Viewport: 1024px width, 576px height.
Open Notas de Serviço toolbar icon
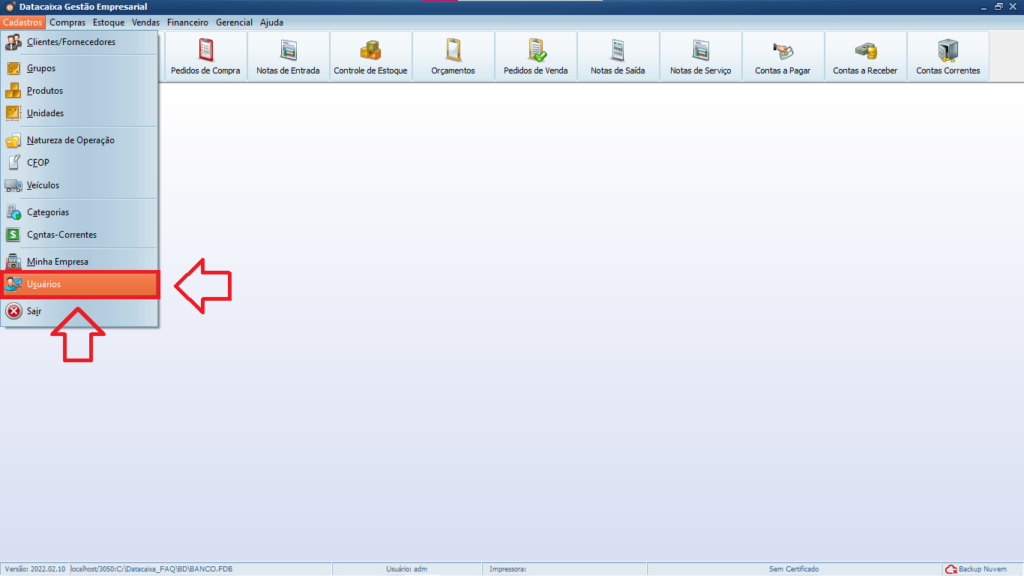pyautogui.click(x=701, y=50)
